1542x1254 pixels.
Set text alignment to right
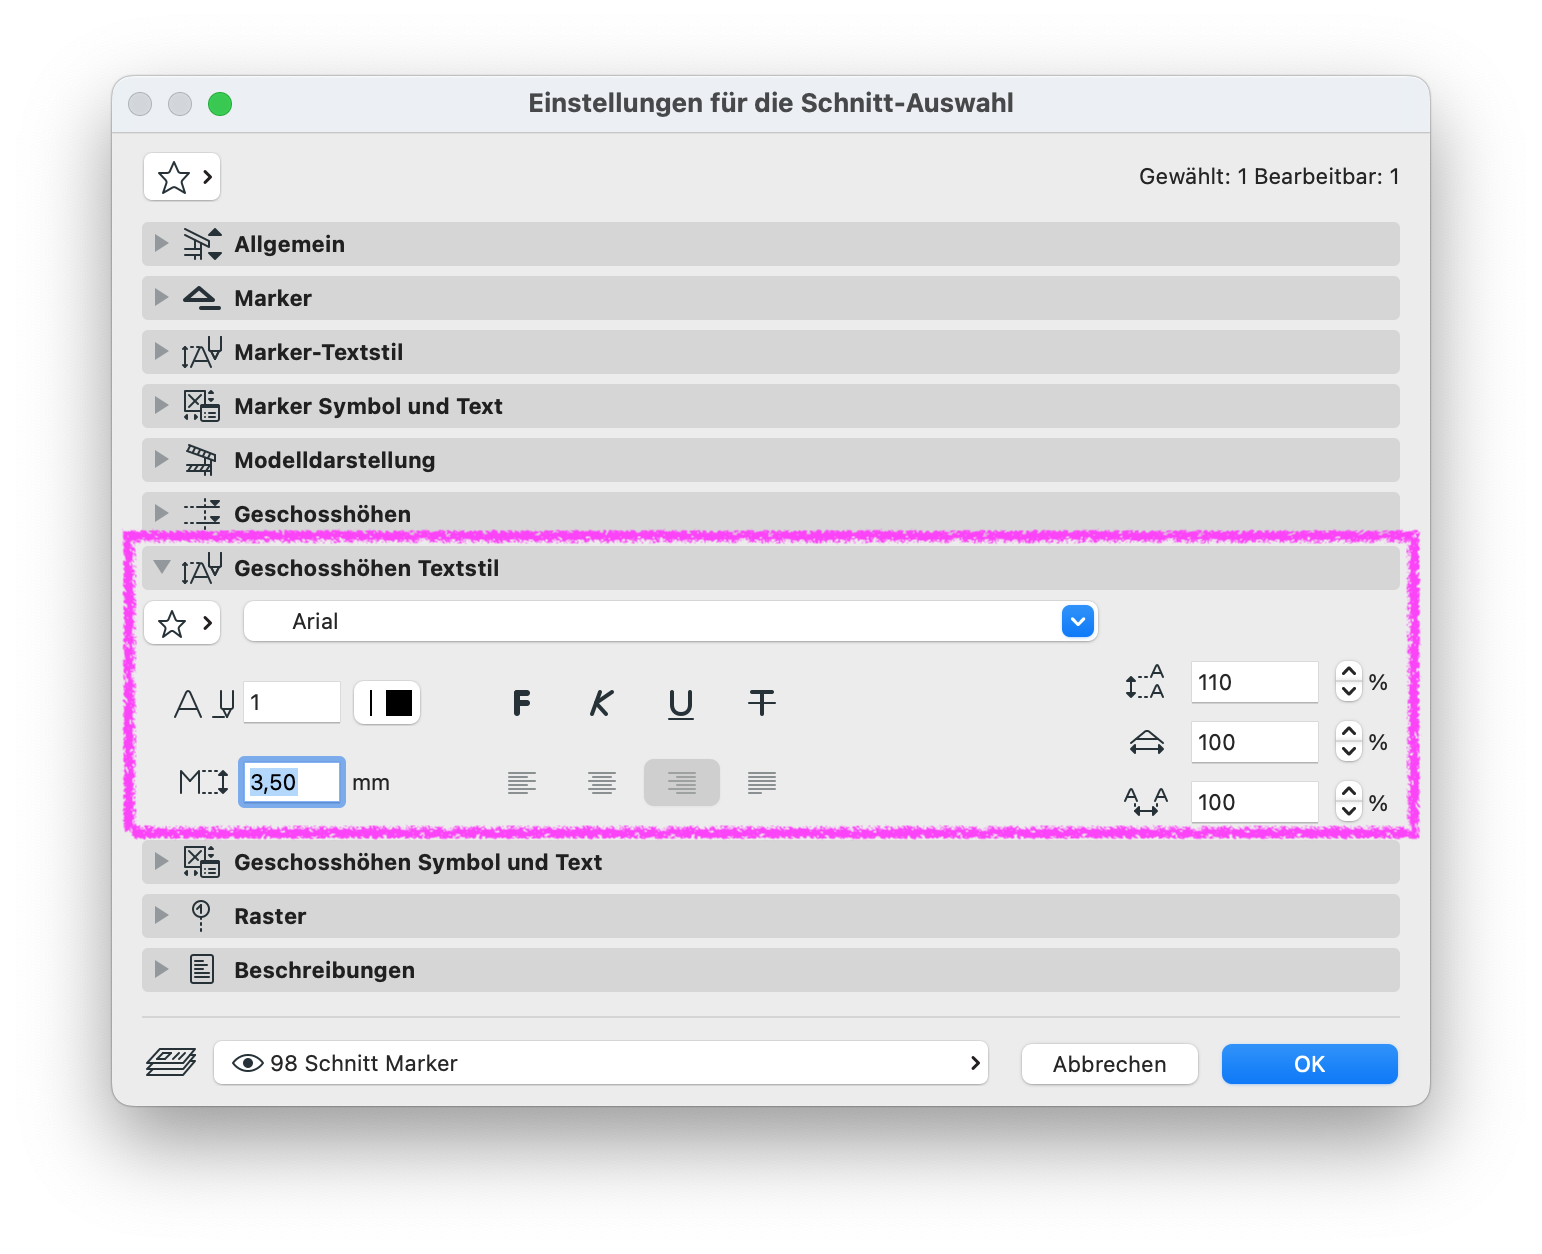pyautogui.click(x=682, y=782)
